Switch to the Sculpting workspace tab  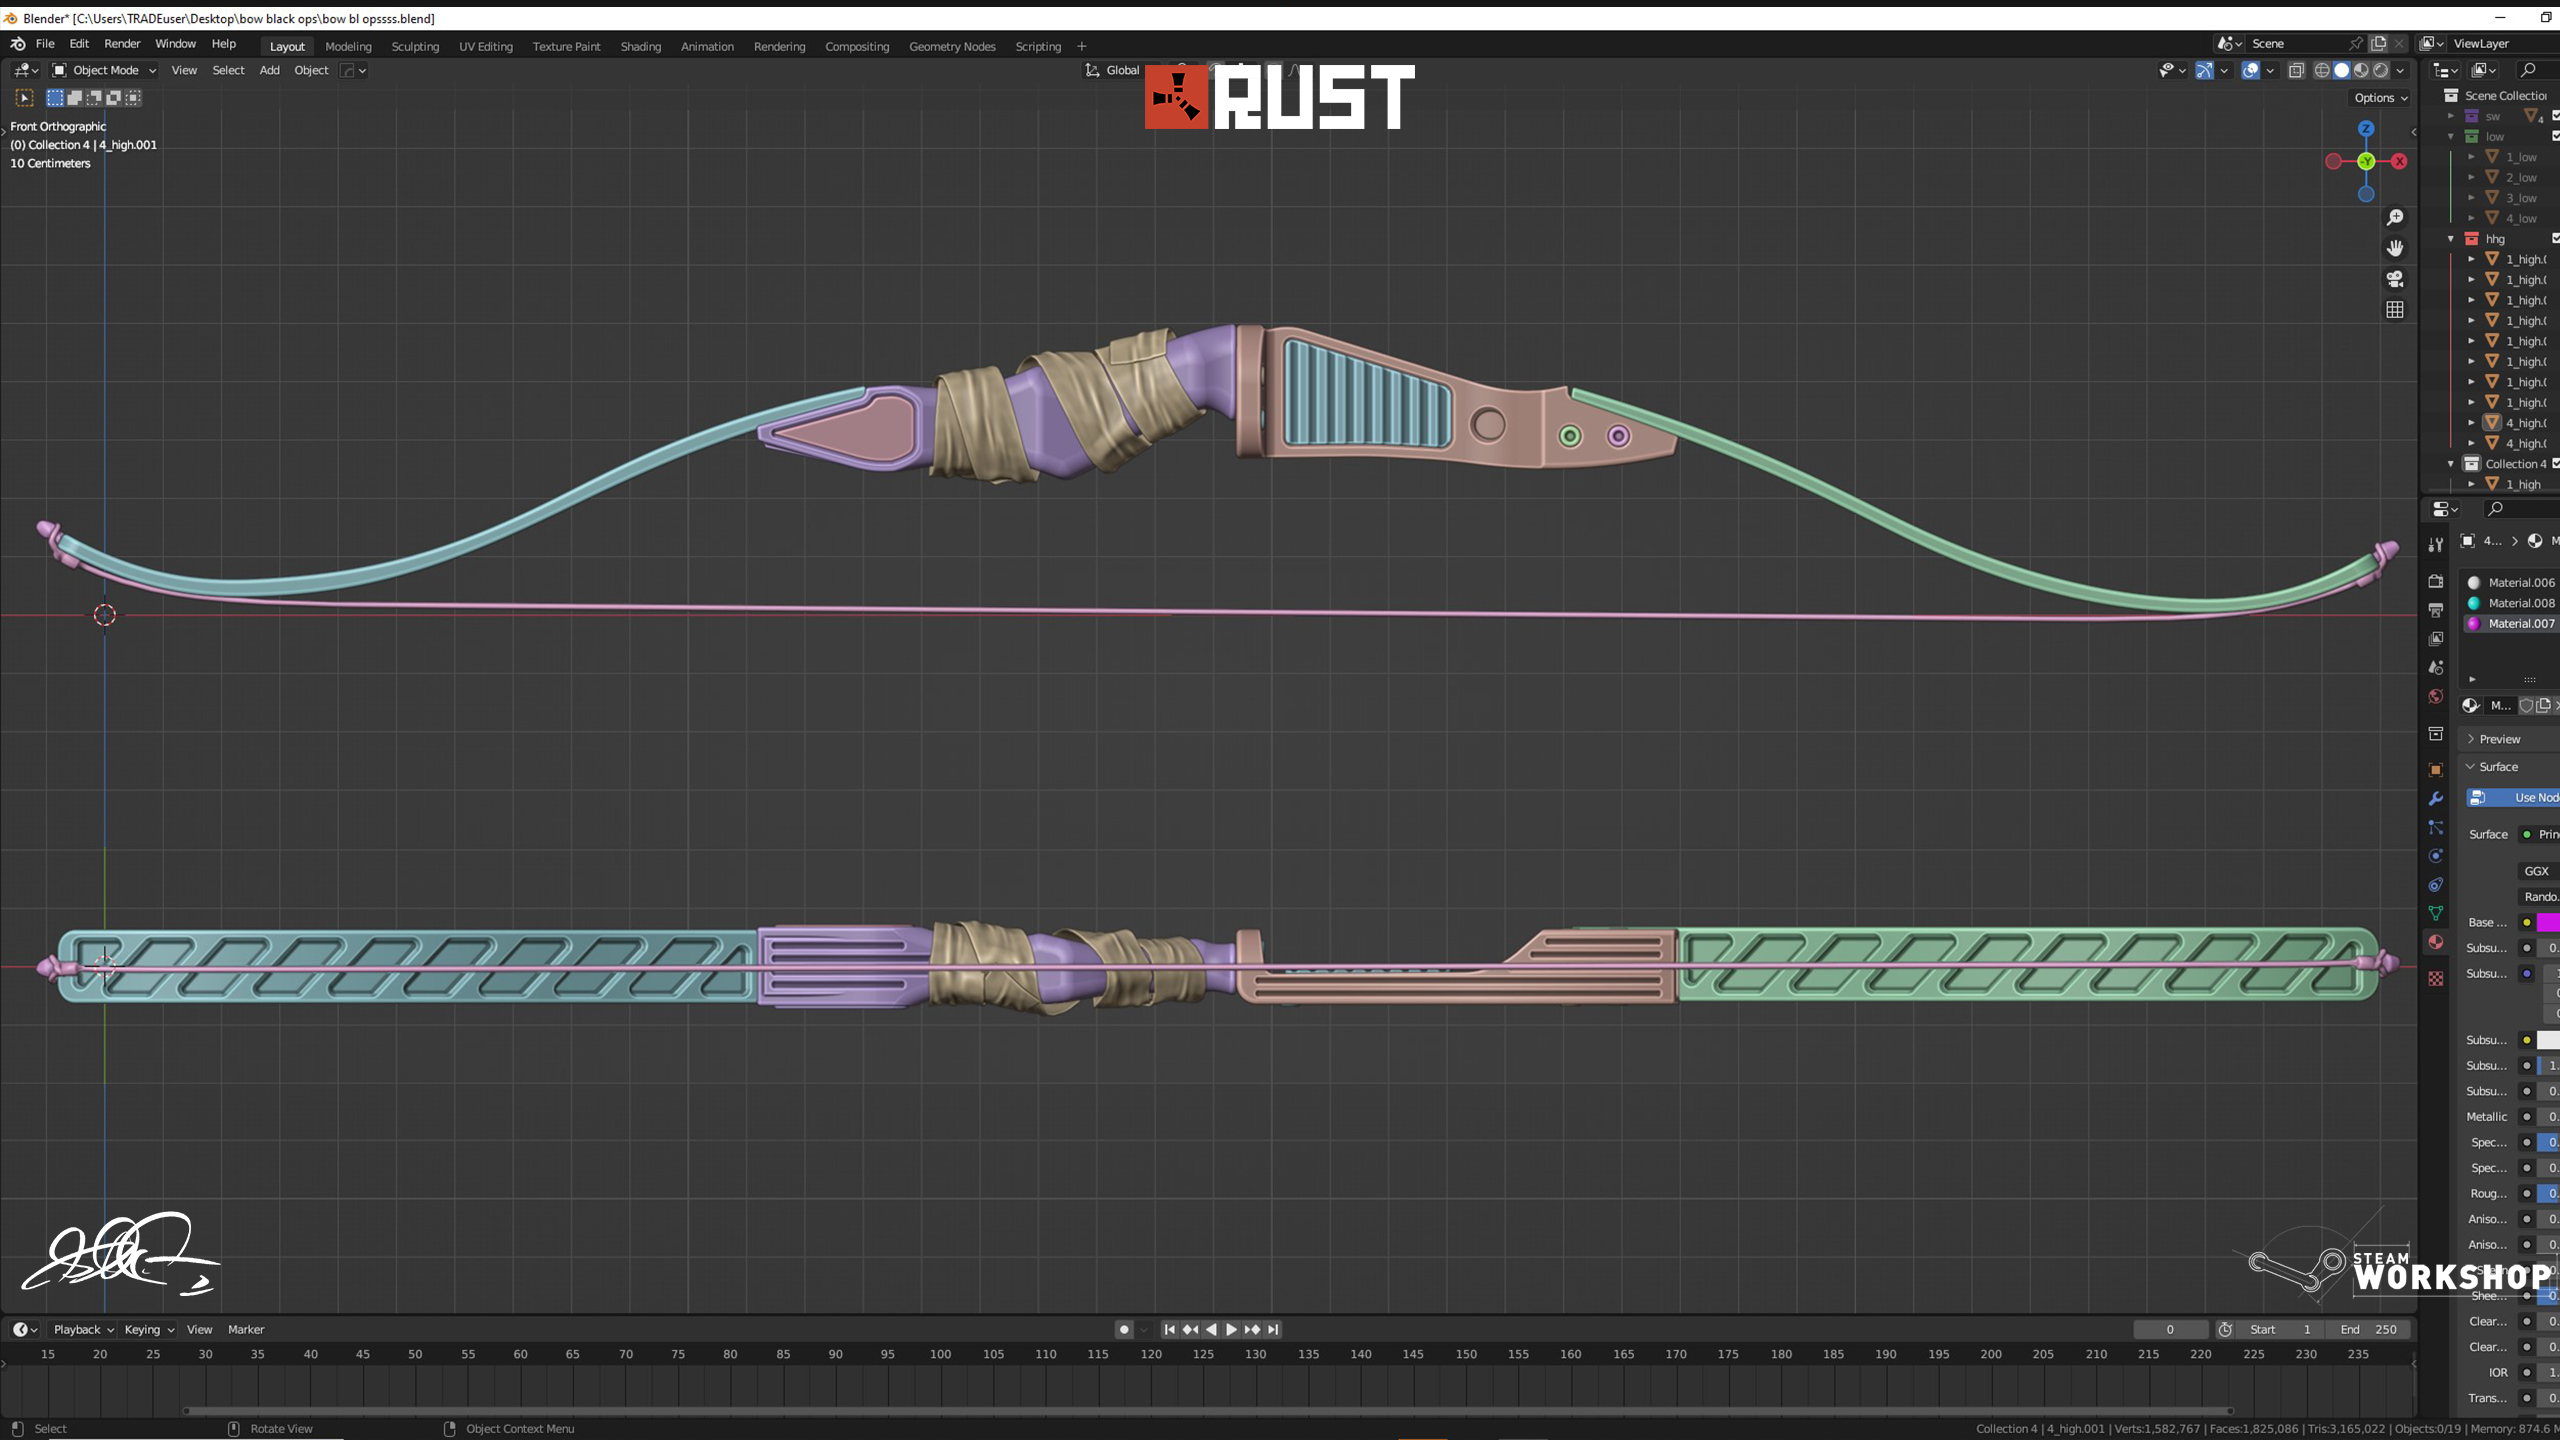pos(415,46)
